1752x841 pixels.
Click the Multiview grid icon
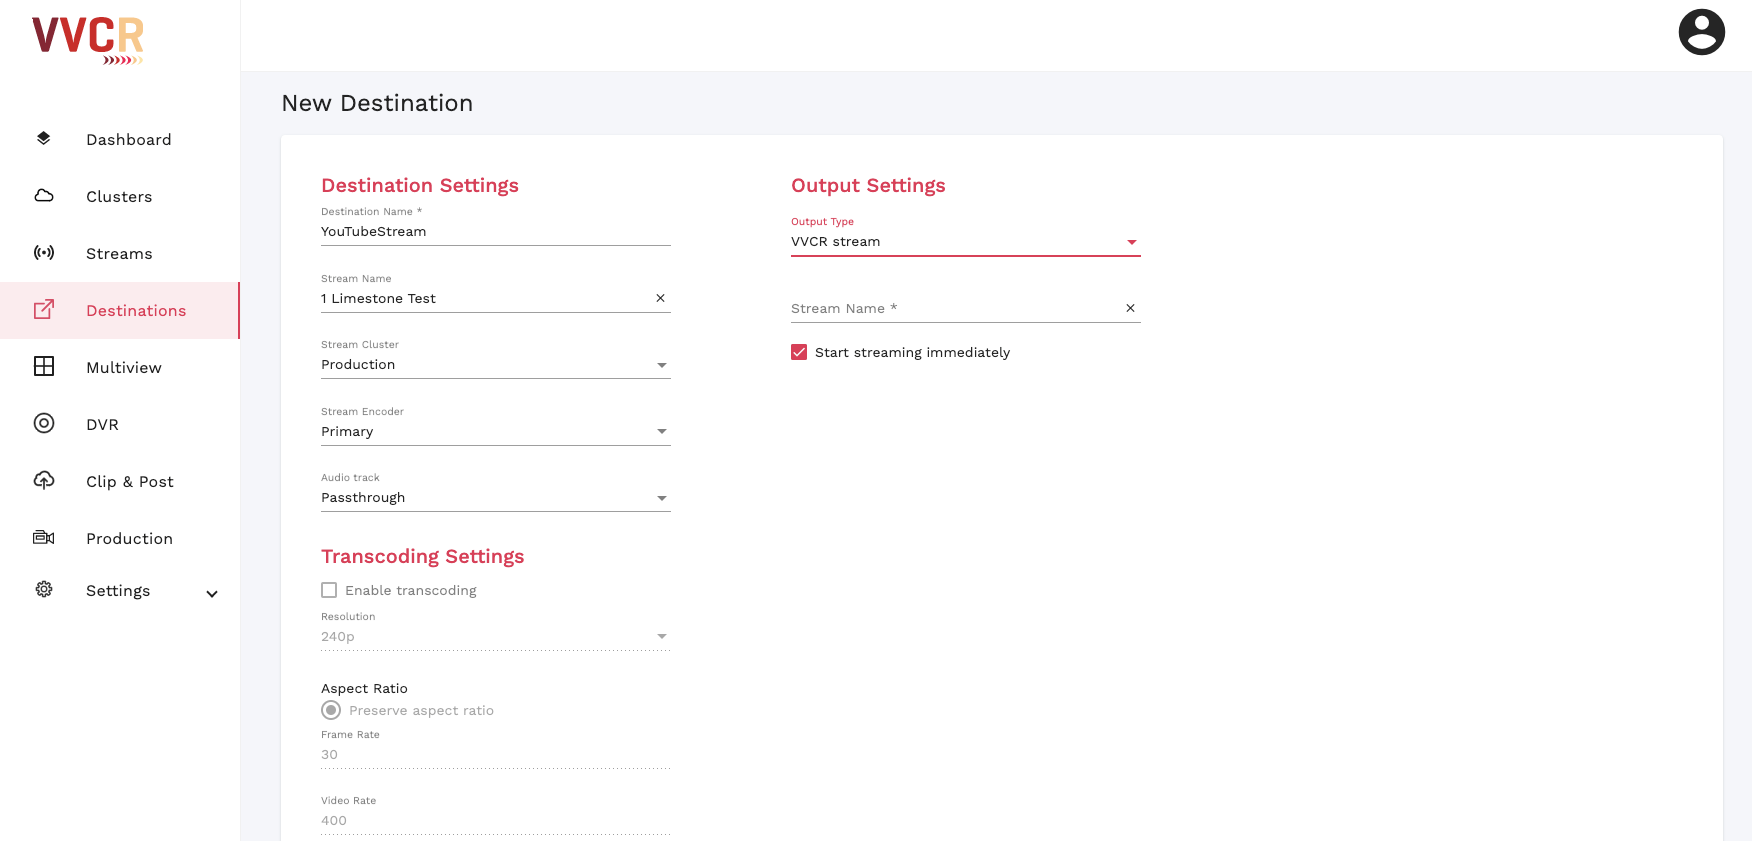coord(44,367)
